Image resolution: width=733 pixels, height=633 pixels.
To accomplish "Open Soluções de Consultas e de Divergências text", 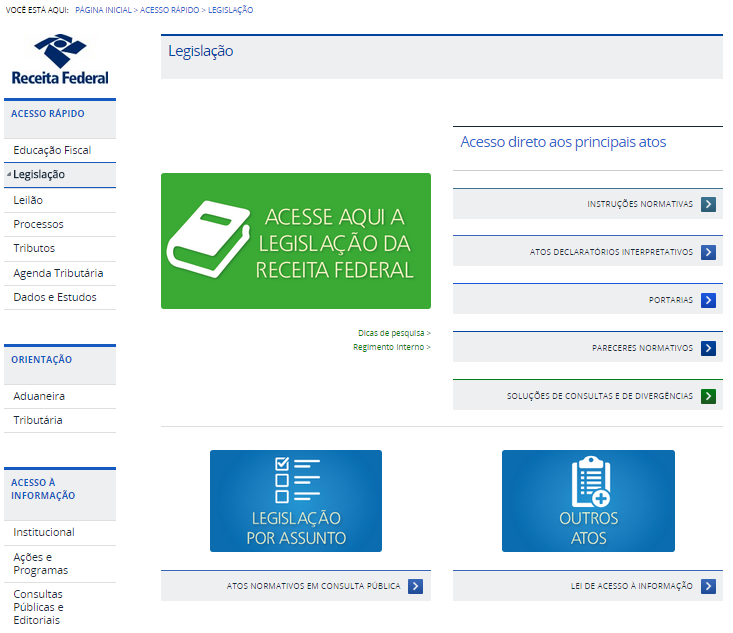I will click(600, 396).
